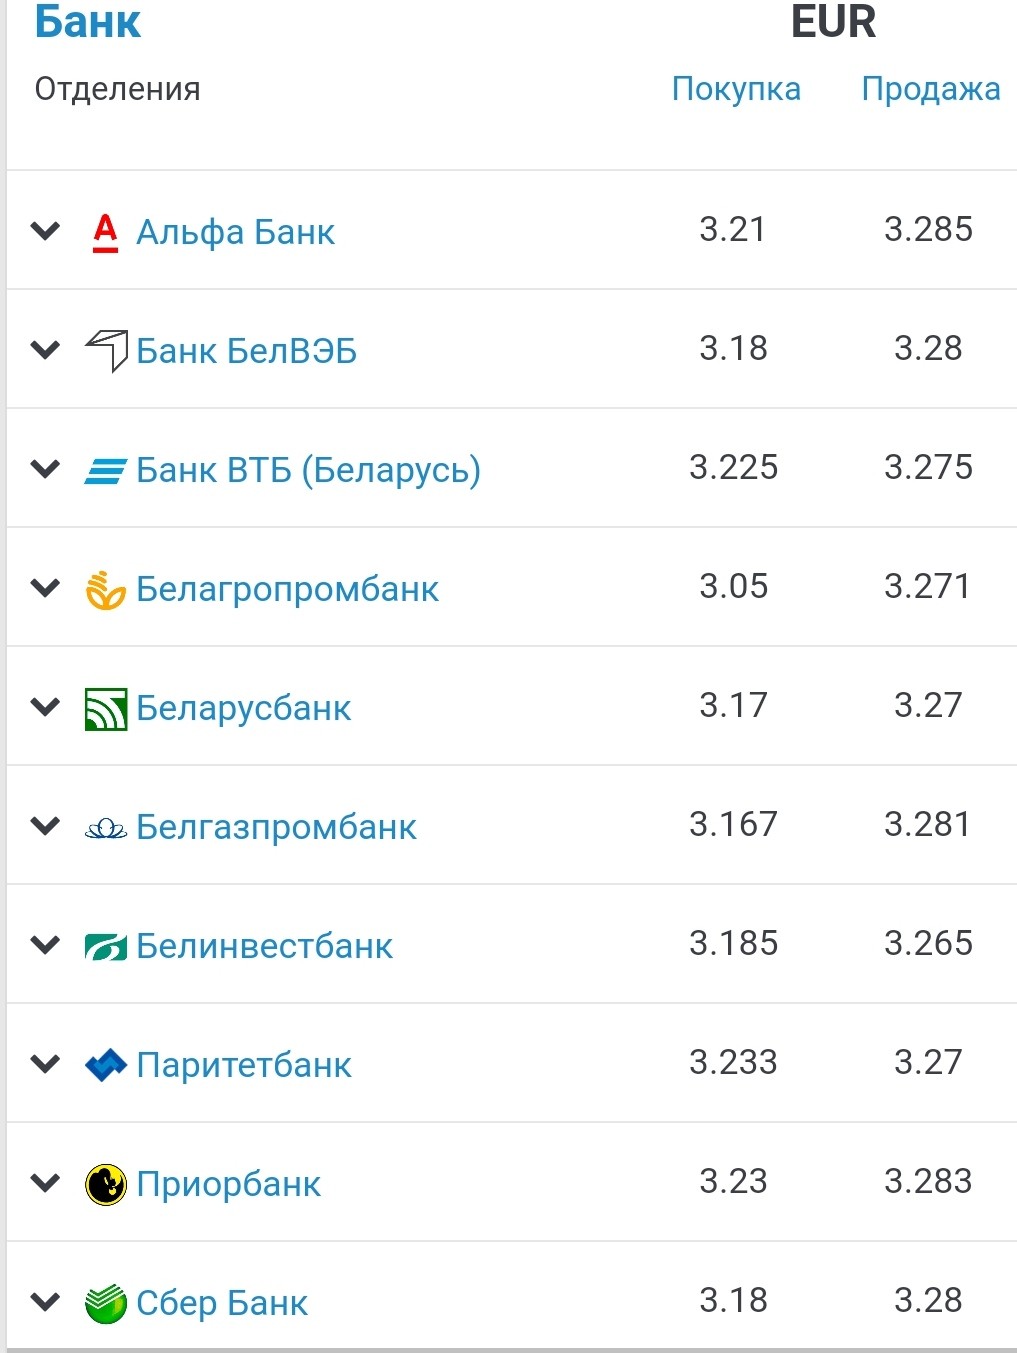Click the Сбер Банк green logo

(105, 1304)
